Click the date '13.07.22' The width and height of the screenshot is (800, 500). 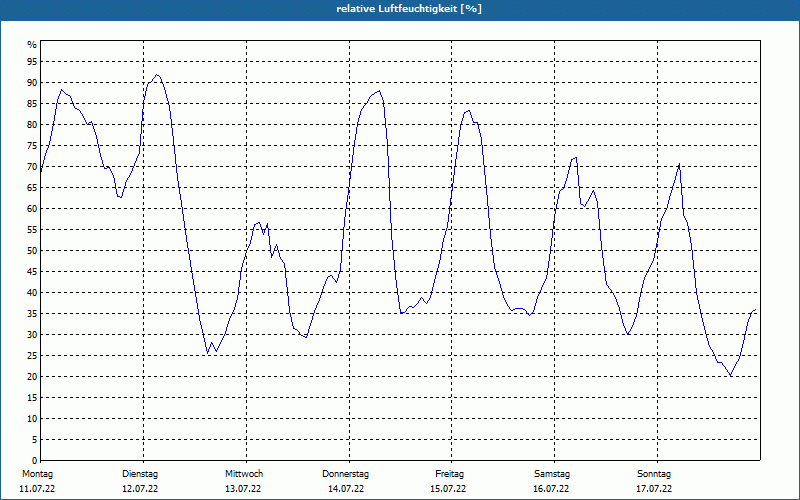tap(243, 489)
